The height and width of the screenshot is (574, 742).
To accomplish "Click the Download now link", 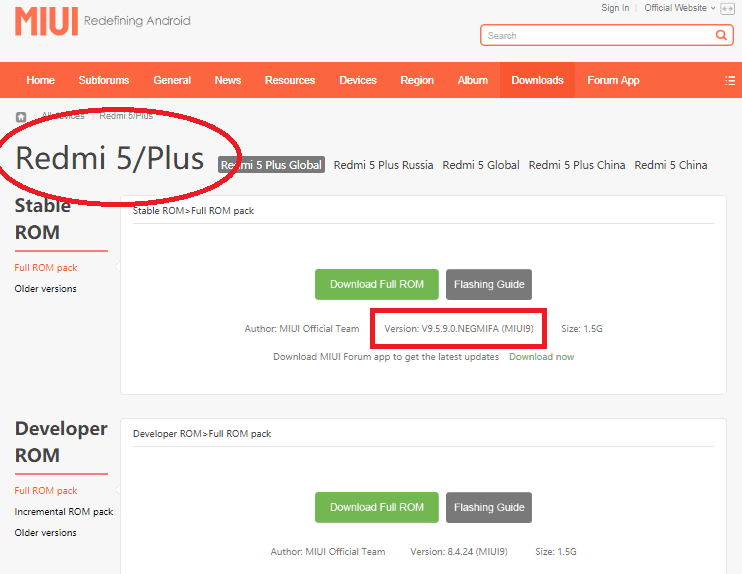I will (541, 357).
